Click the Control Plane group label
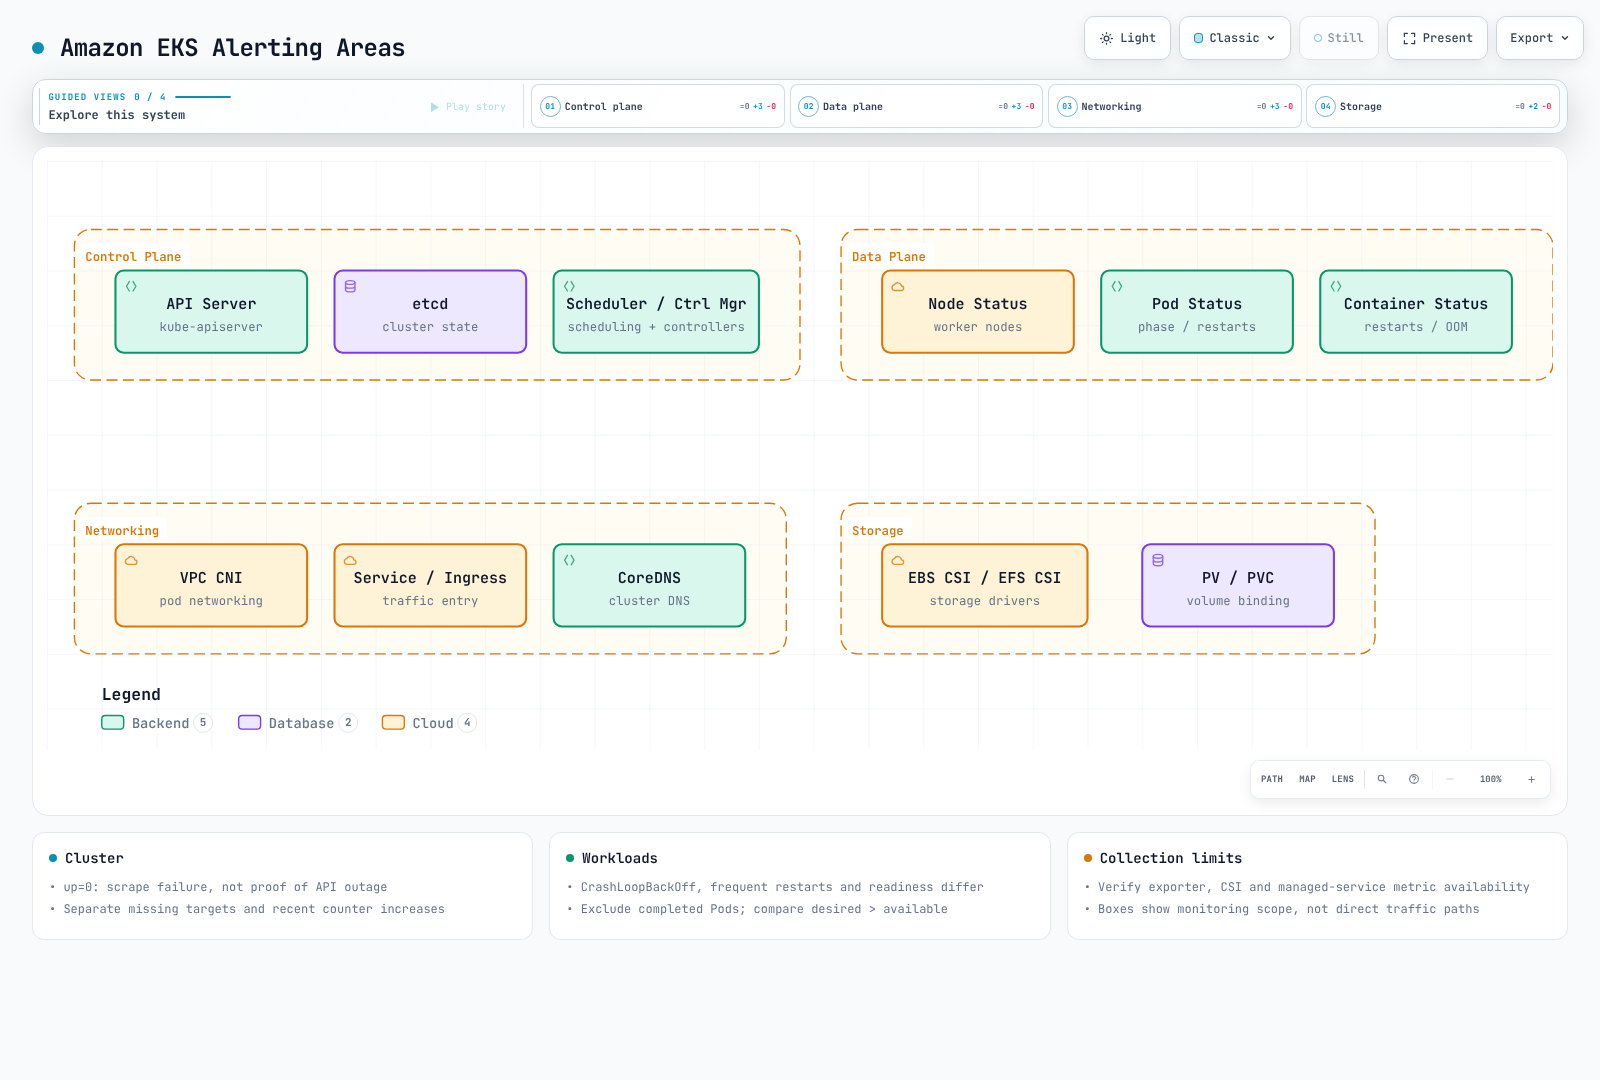The height and width of the screenshot is (1080, 1600). (x=133, y=257)
